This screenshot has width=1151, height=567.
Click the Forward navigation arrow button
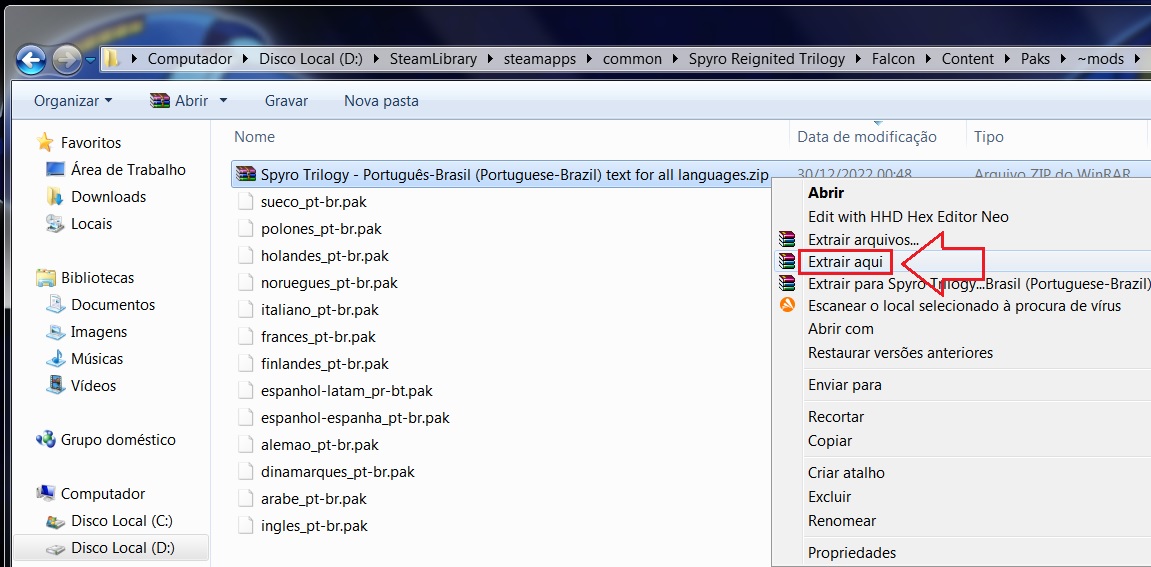coord(68,59)
